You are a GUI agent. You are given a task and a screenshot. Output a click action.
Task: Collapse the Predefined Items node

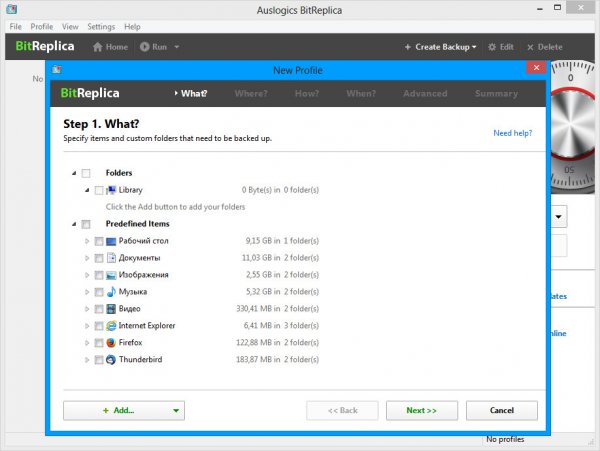(x=74, y=224)
